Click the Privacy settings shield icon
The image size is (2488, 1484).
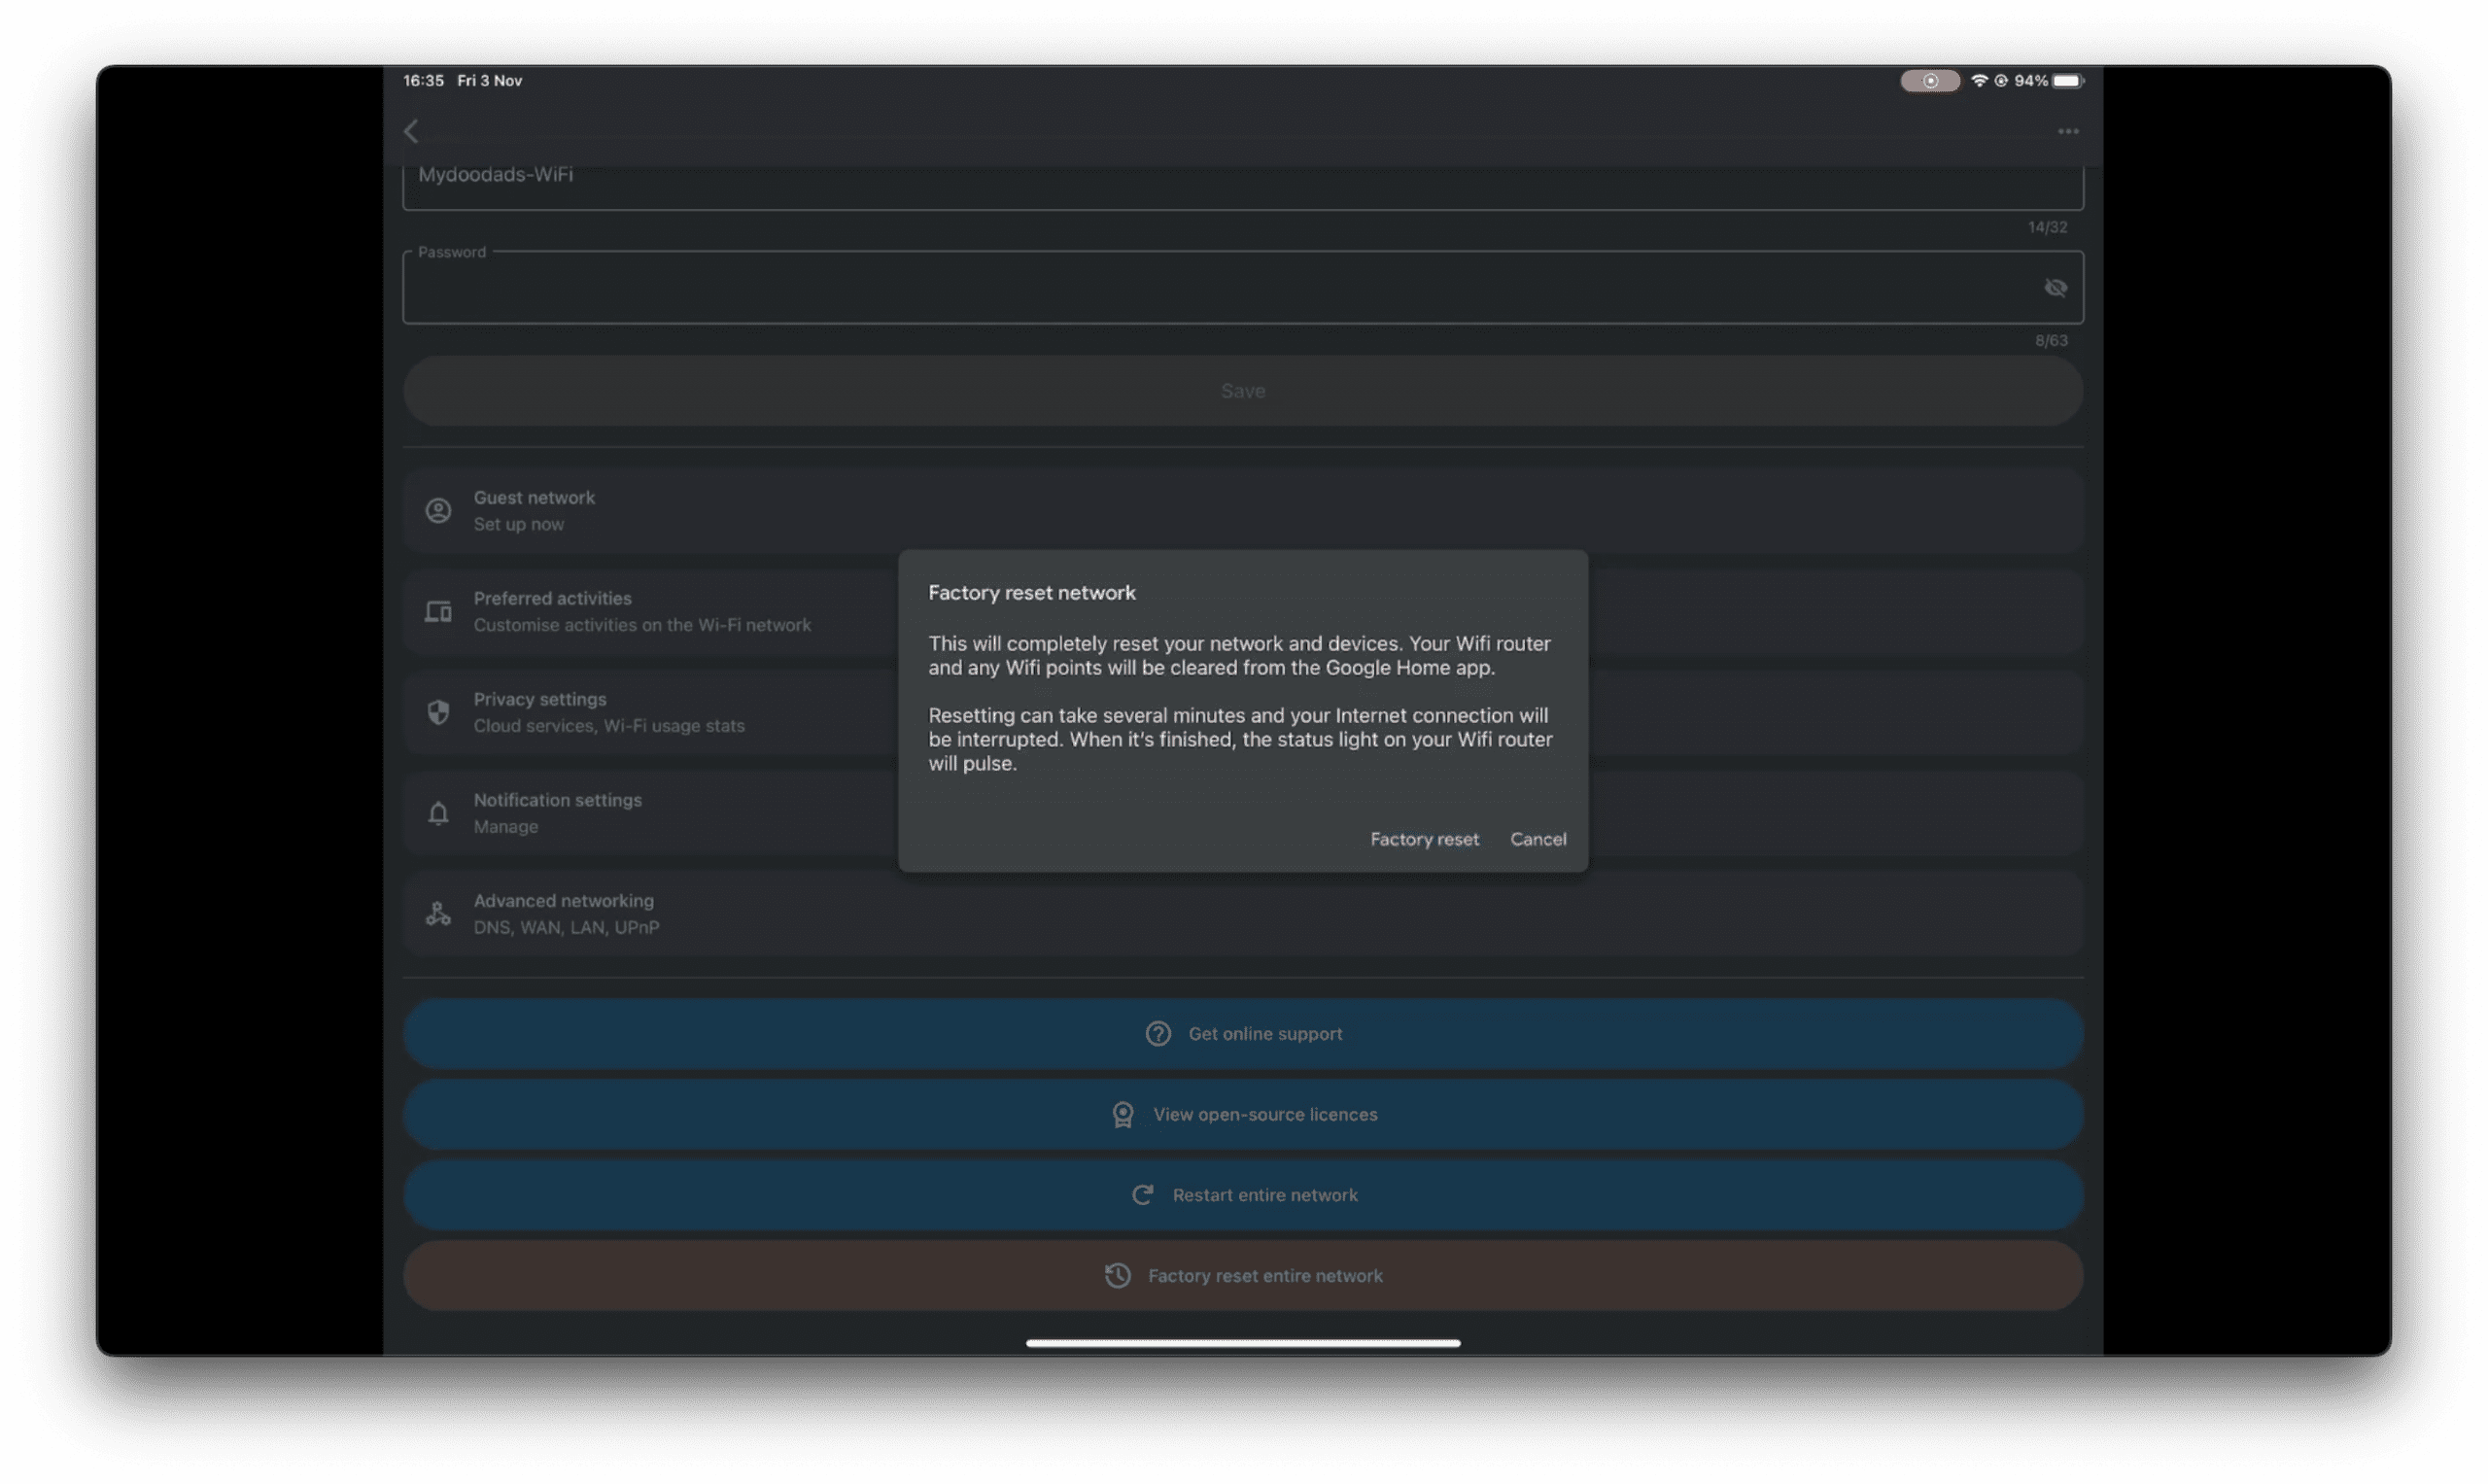click(x=438, y=712)
